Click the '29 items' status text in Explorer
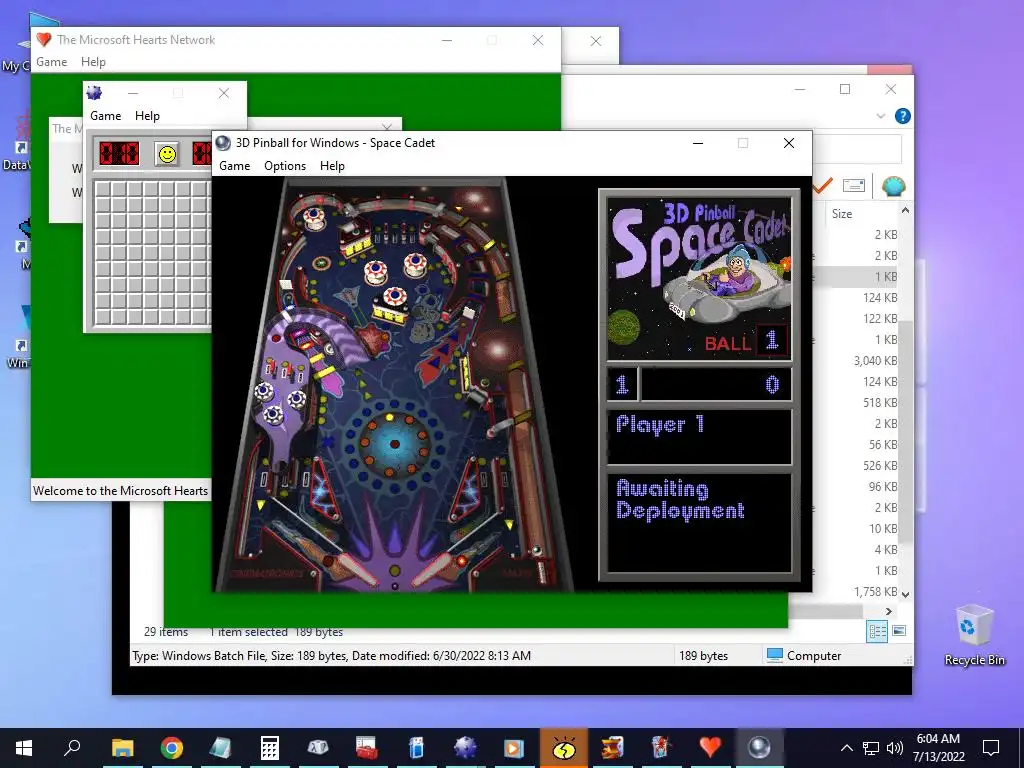 coord(166,632)
